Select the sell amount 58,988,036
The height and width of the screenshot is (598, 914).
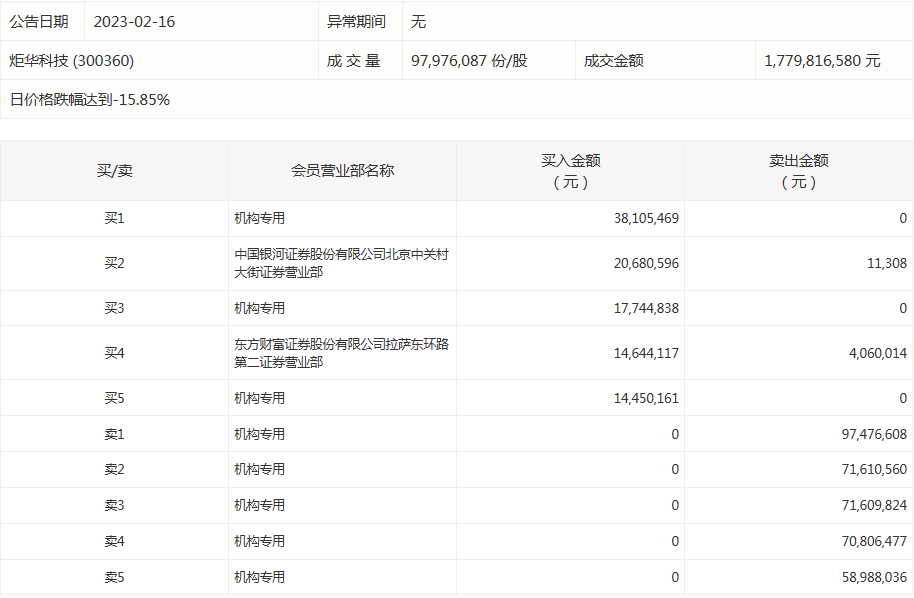click(x=869, y=577)
